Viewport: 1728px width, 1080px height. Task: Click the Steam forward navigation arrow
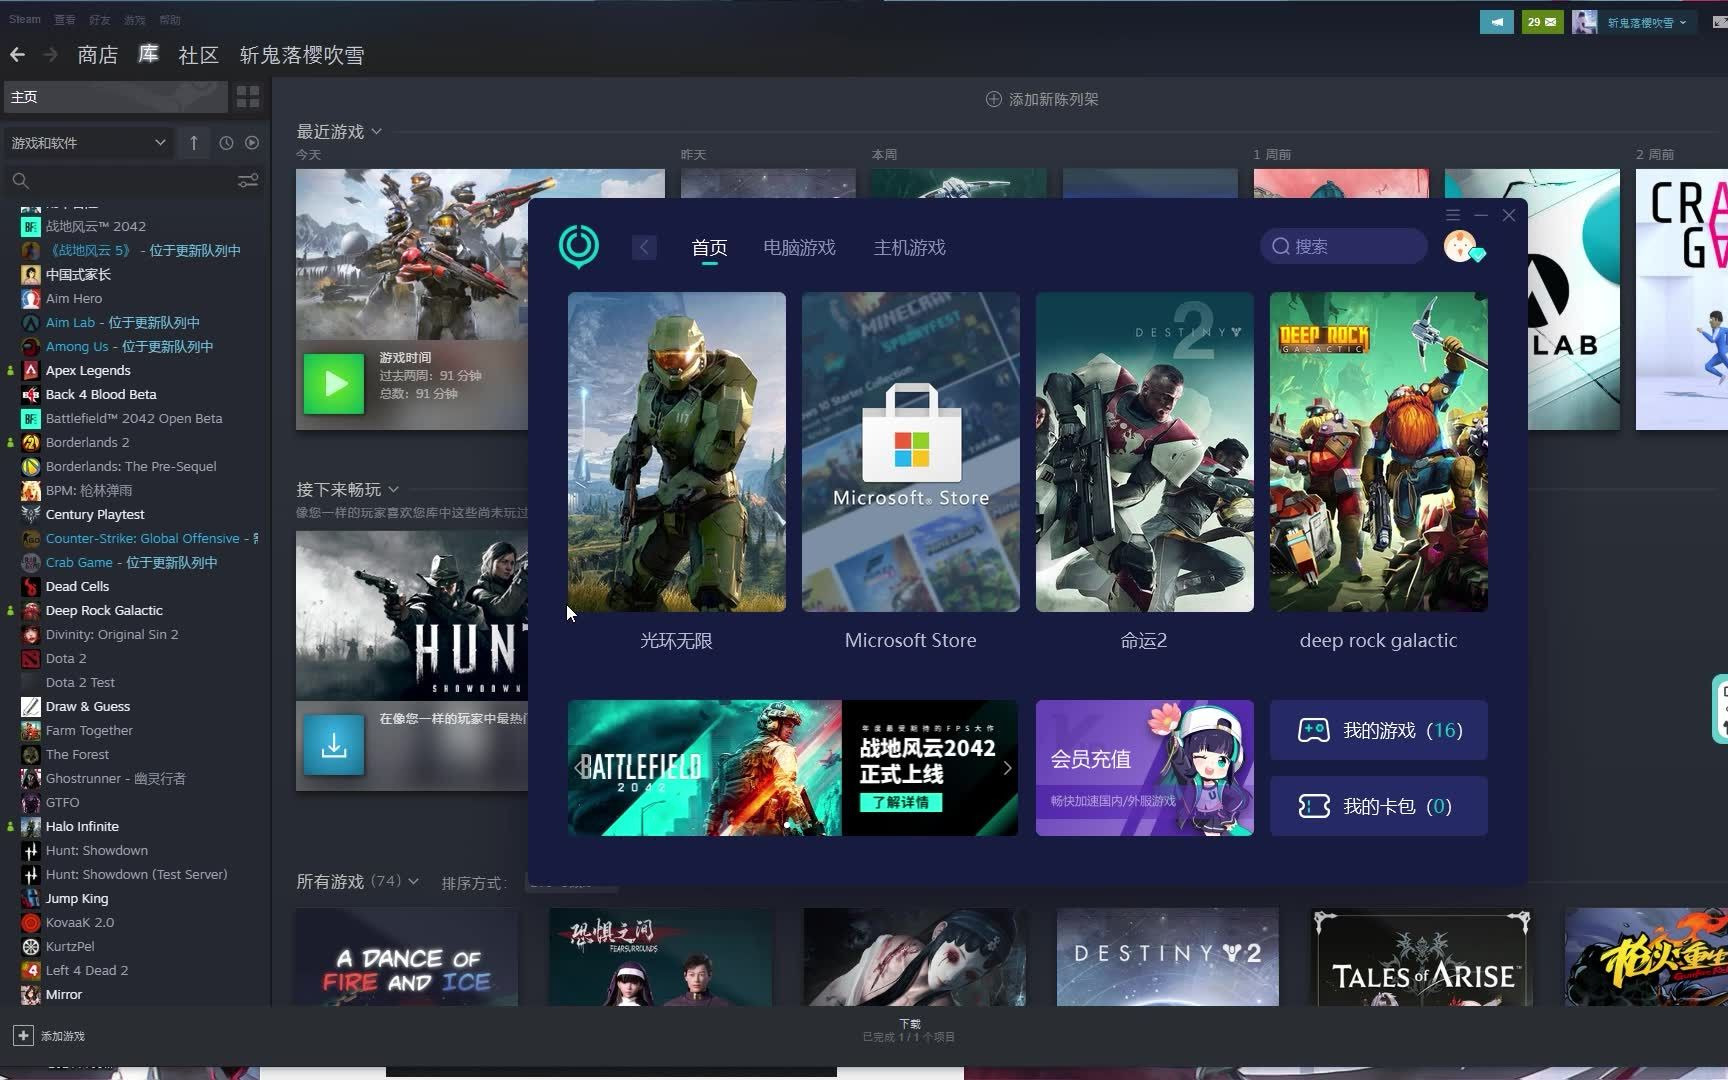pyautogui.click(x=50, y=55)
